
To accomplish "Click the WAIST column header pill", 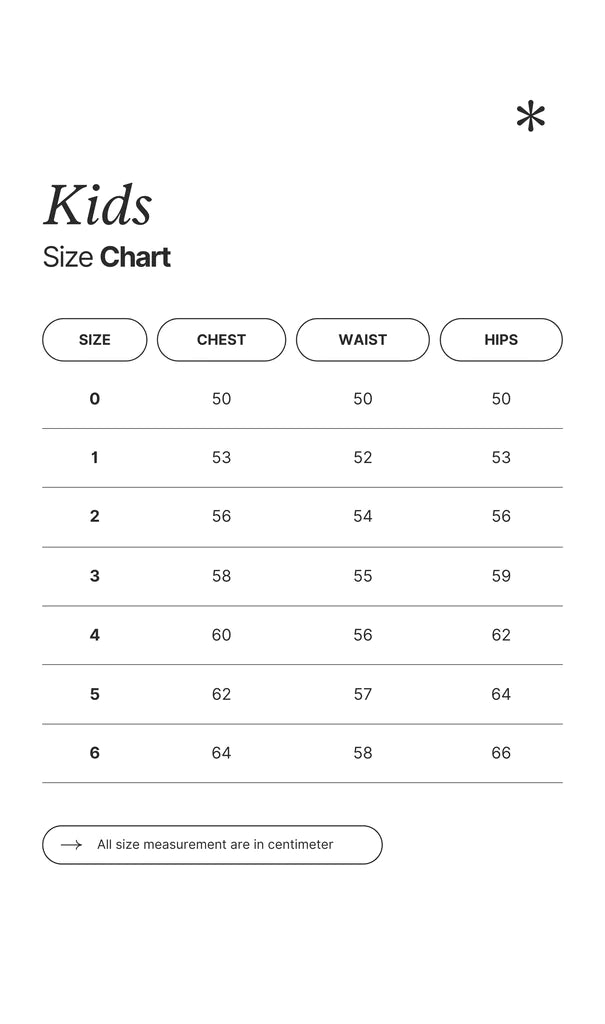I will [x=362, y=340].
